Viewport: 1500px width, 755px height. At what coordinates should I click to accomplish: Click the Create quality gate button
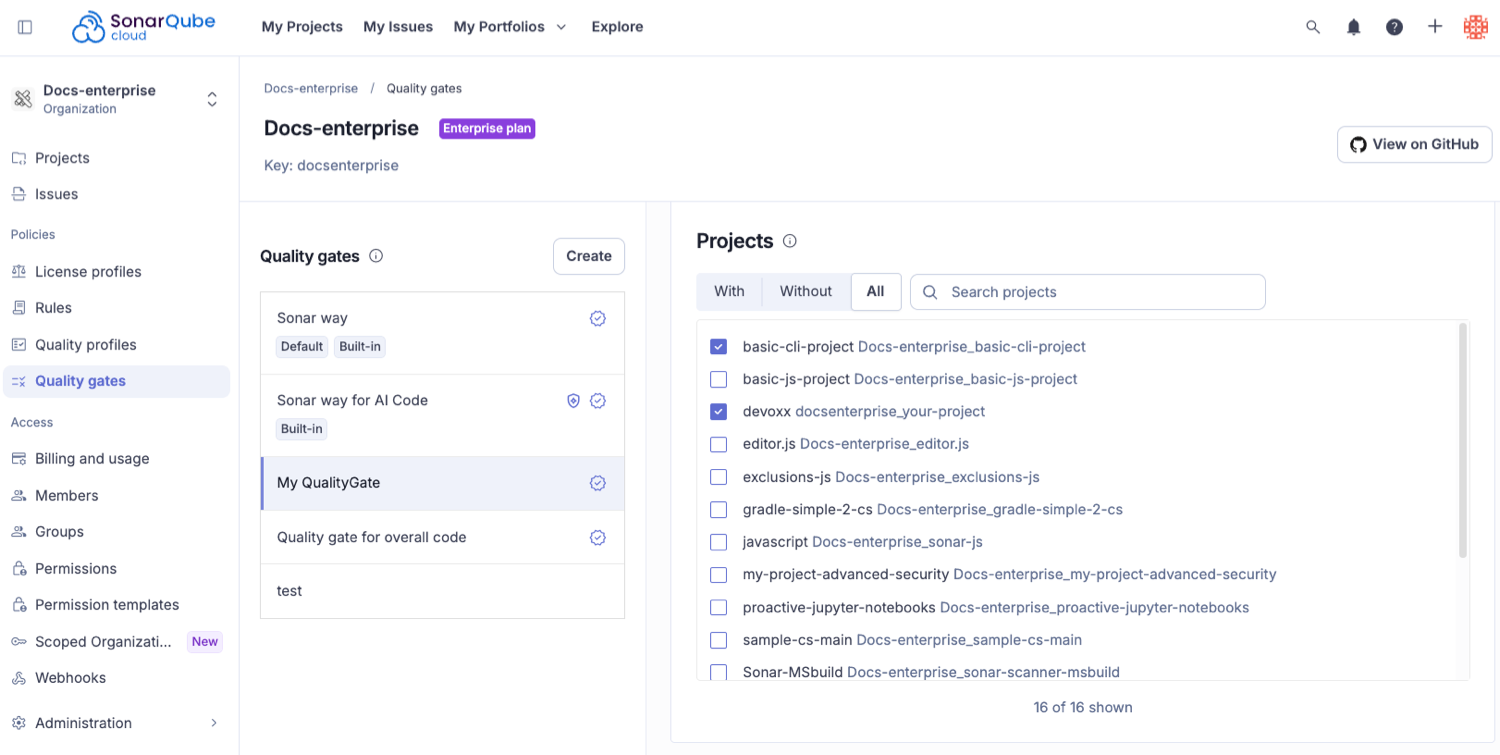click(589, 256)
